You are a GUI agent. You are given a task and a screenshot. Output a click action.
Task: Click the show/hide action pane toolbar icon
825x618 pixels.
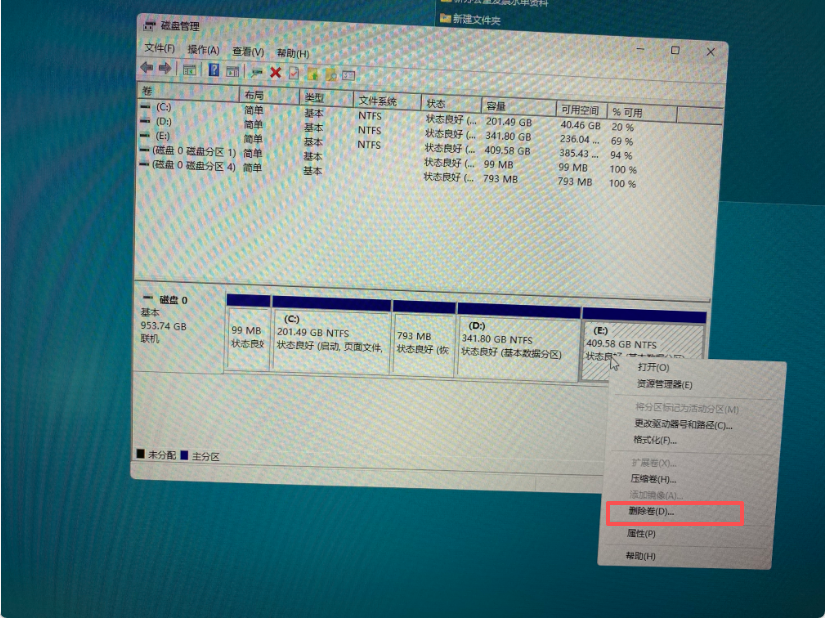[x=233, y=70]
